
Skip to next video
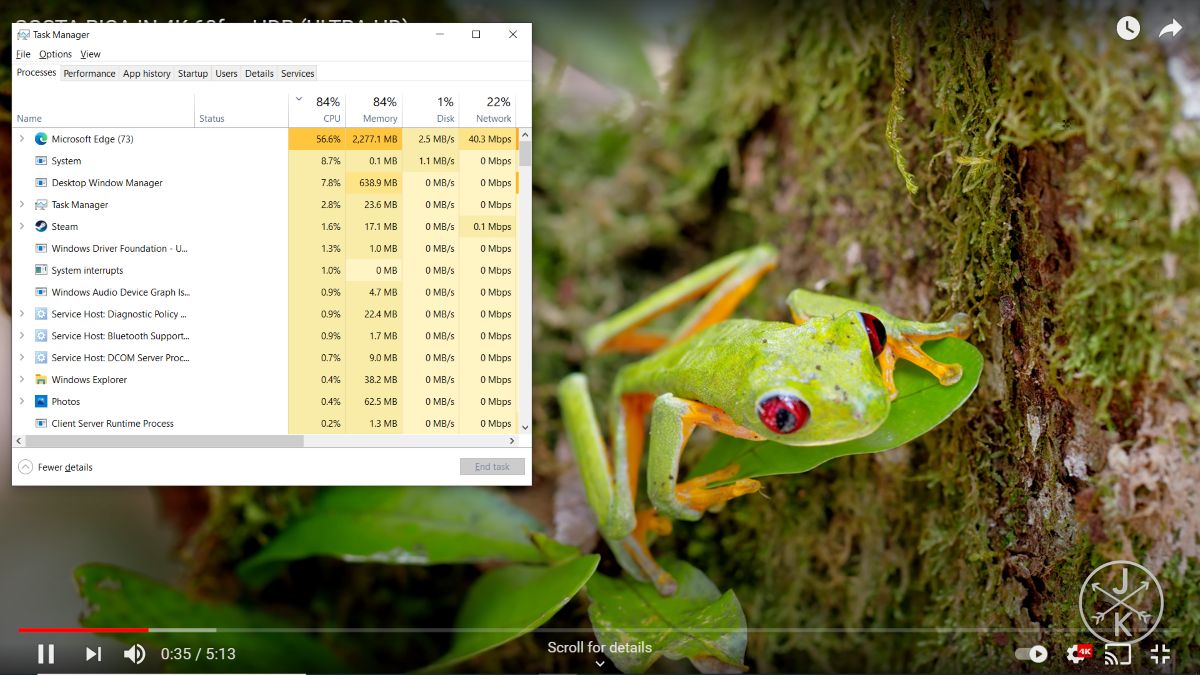tap(93, 654)
